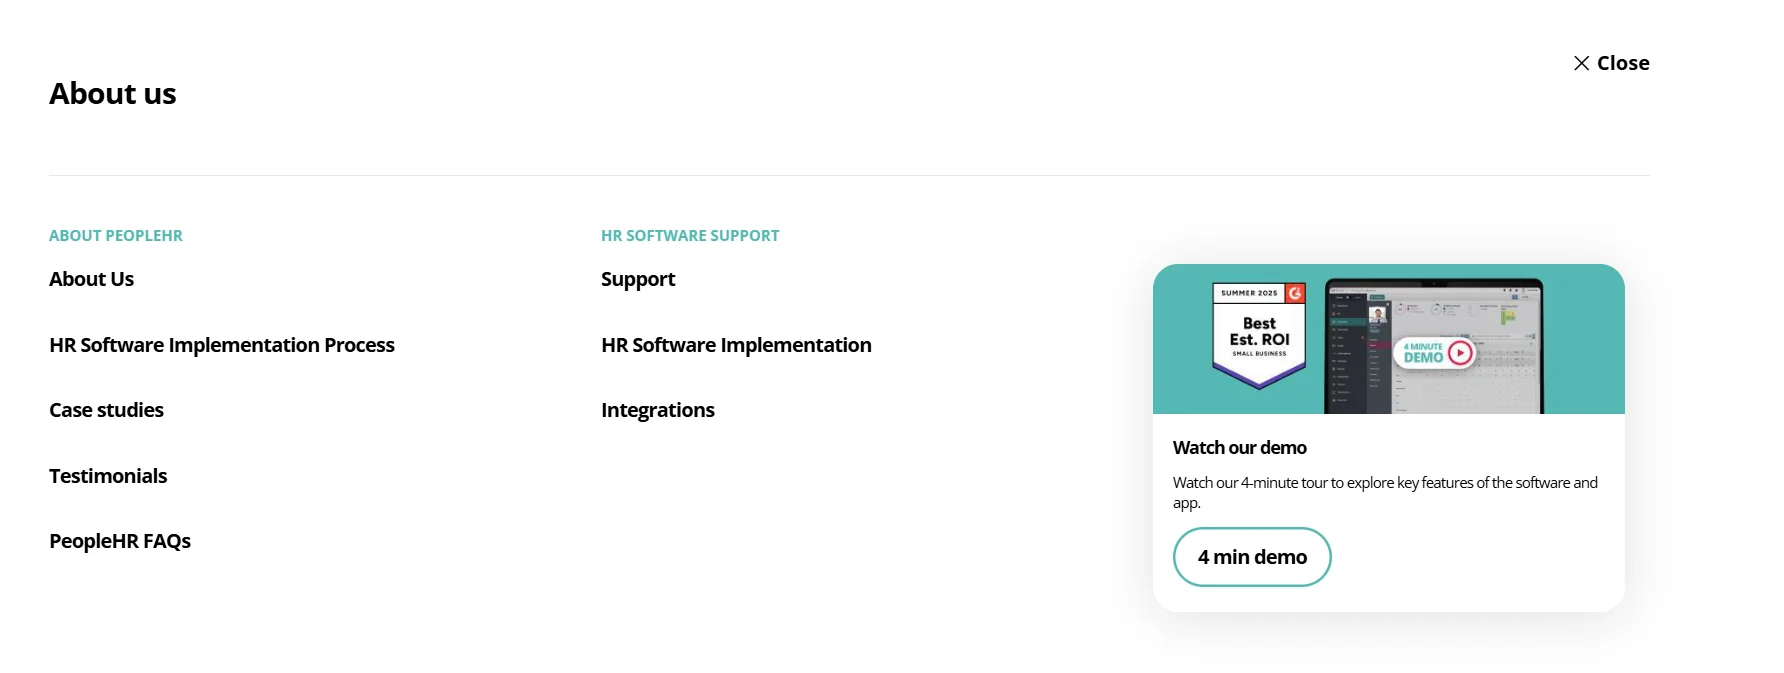Click the demo laptop screenshot thumbnail
The height and width of the screenshot is (673, 1784).
(x=1434, y=346)
